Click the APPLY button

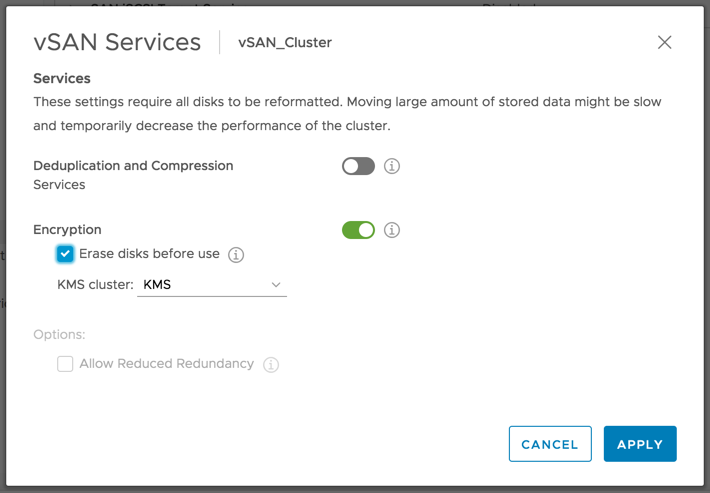pyautogui.click(x=640, y=444)
